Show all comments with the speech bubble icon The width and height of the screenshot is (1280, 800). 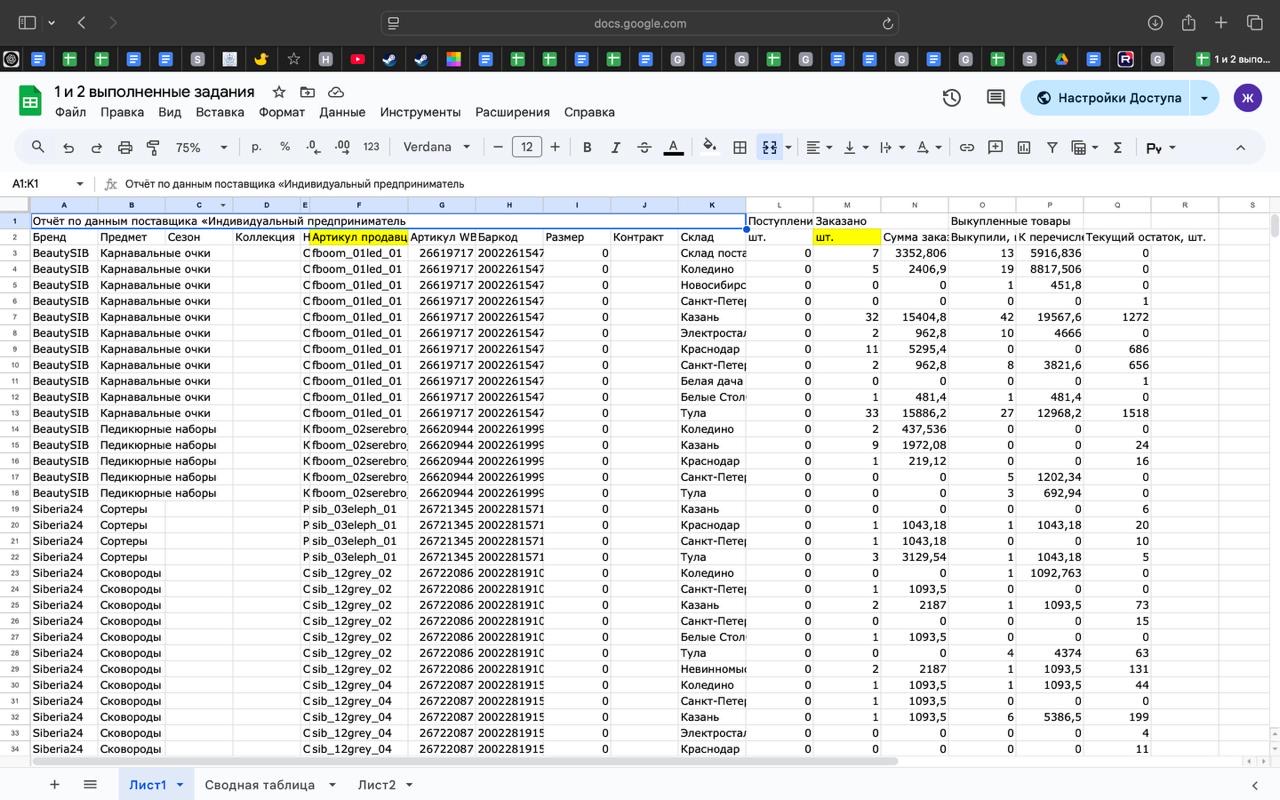[996, 98]
